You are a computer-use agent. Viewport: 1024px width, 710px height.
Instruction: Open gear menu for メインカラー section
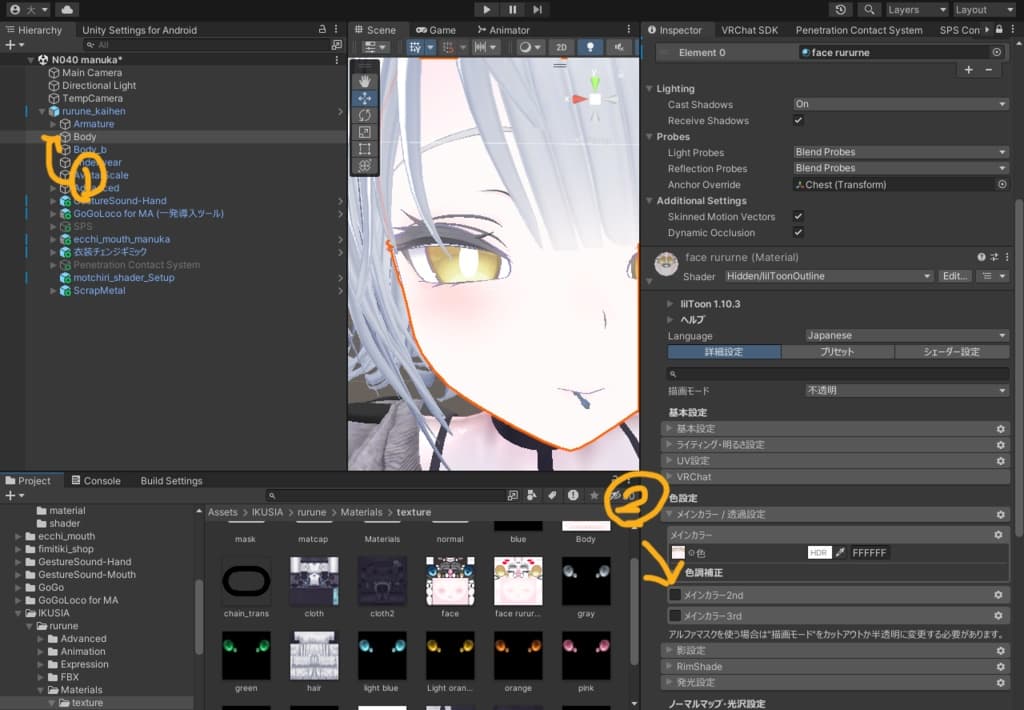(x=998, y=535)
